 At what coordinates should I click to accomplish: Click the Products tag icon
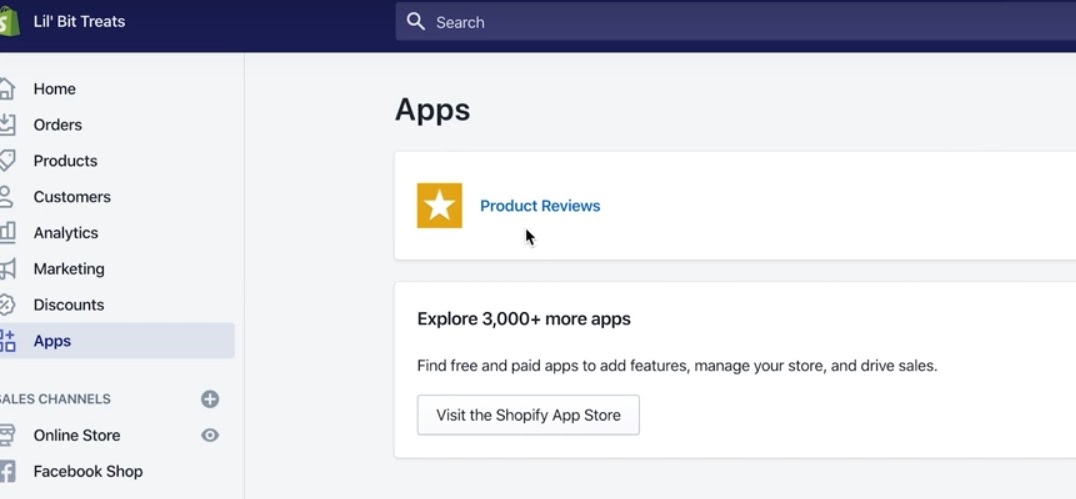6,161
